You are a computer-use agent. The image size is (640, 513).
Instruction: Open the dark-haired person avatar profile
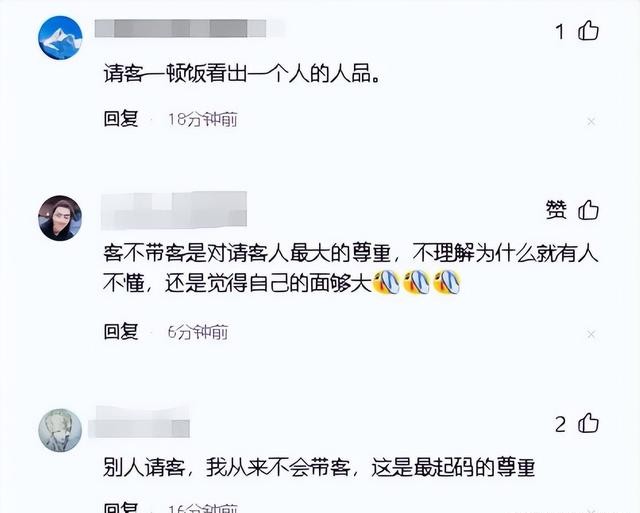click(60, 218)
